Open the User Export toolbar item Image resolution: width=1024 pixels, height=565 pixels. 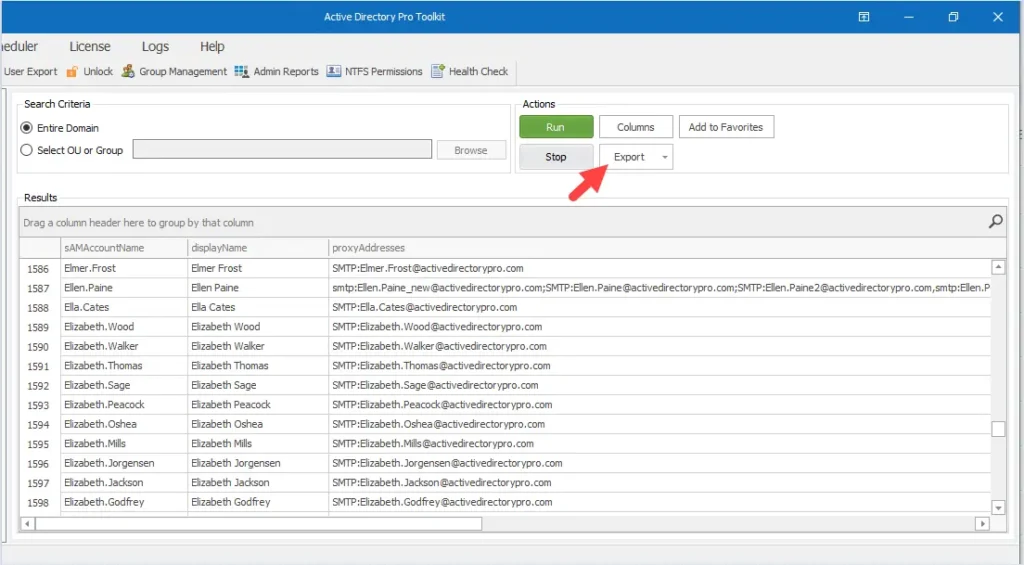[30, 71]
